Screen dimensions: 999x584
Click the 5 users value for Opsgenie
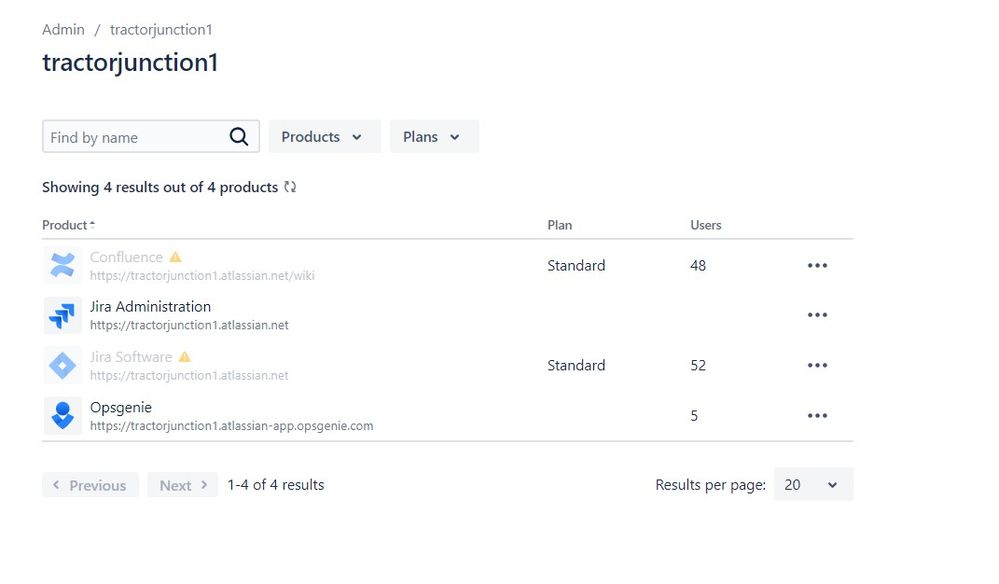tap(694, 416)
